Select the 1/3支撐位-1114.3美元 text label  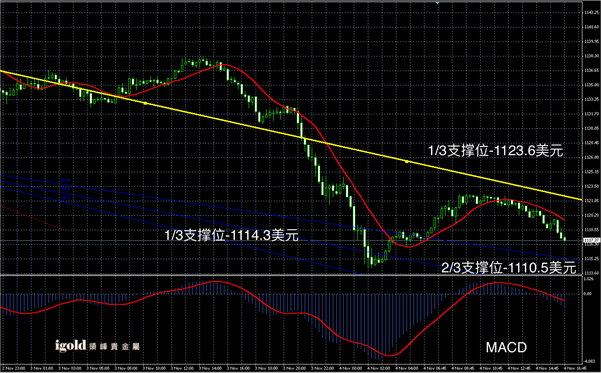coord(232,235)
